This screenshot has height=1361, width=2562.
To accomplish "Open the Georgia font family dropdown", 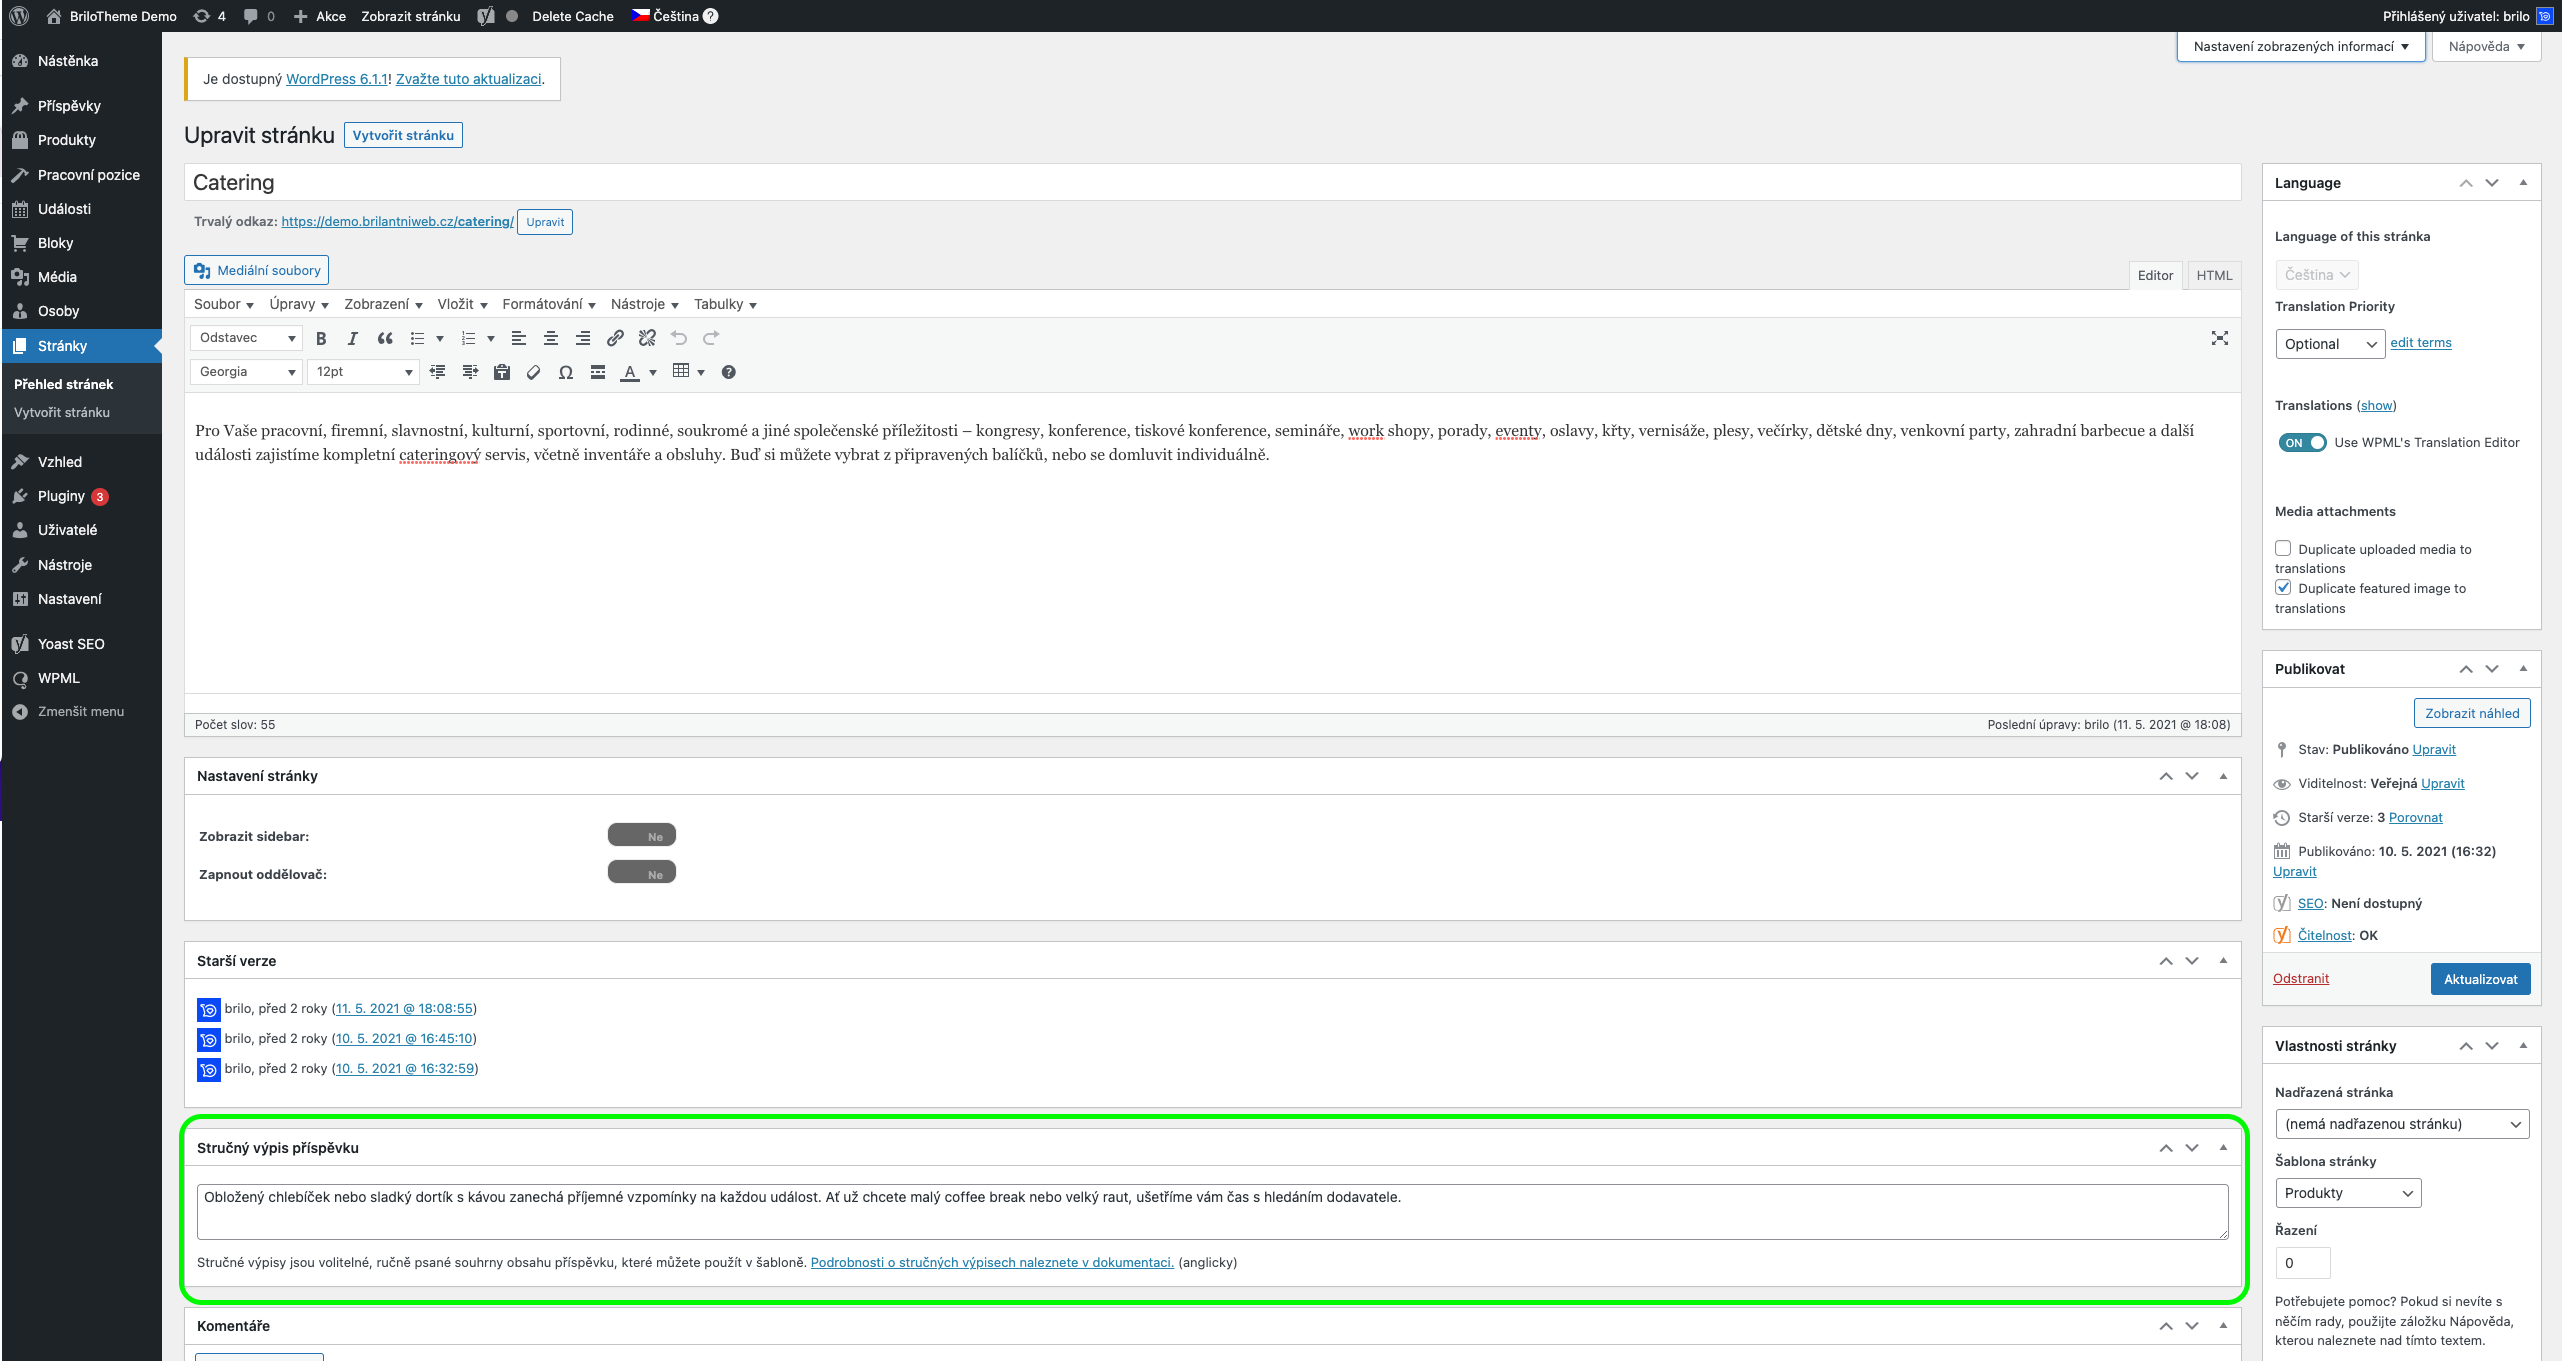I will tap(246, 372).
